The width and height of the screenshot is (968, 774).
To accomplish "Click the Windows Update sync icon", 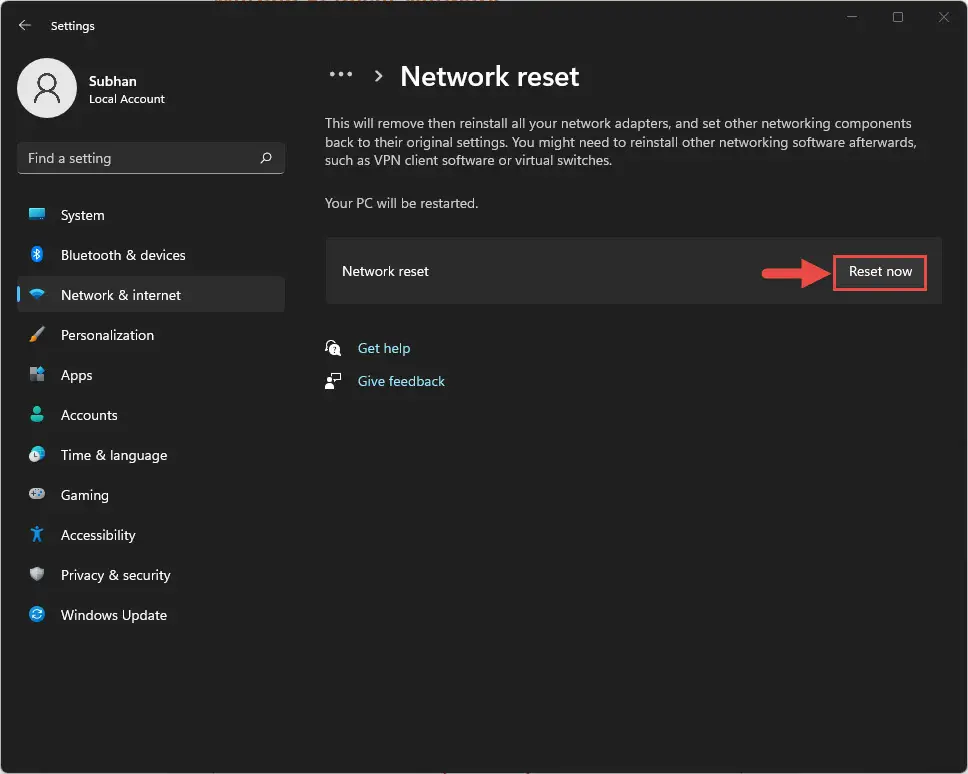I will pos(37,615).
